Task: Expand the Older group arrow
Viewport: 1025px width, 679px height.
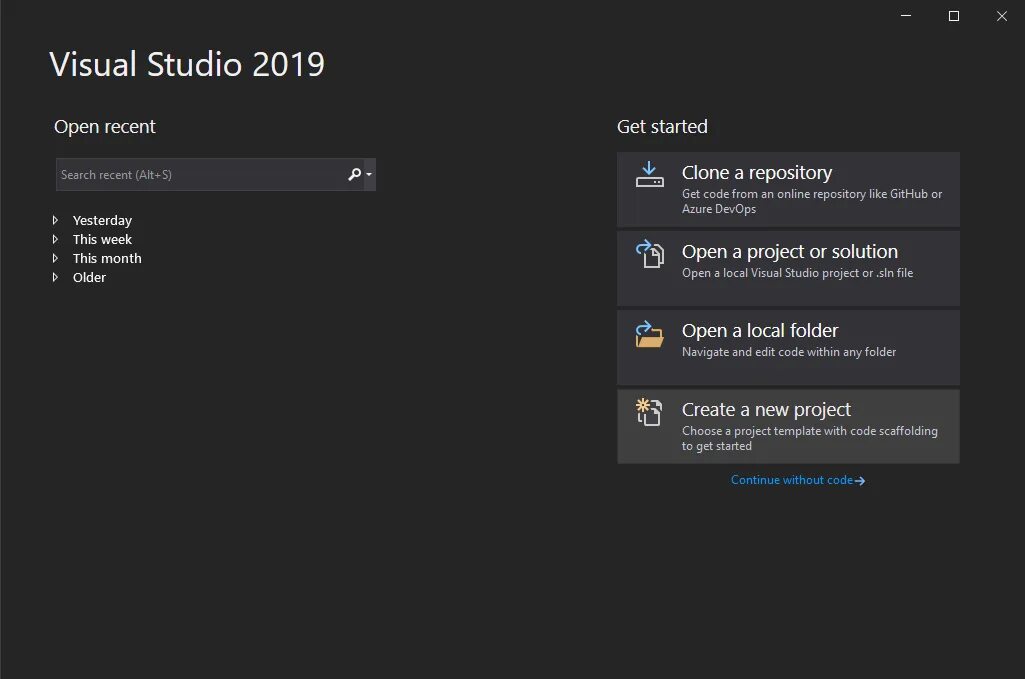Action: click(x=56, y=277)
